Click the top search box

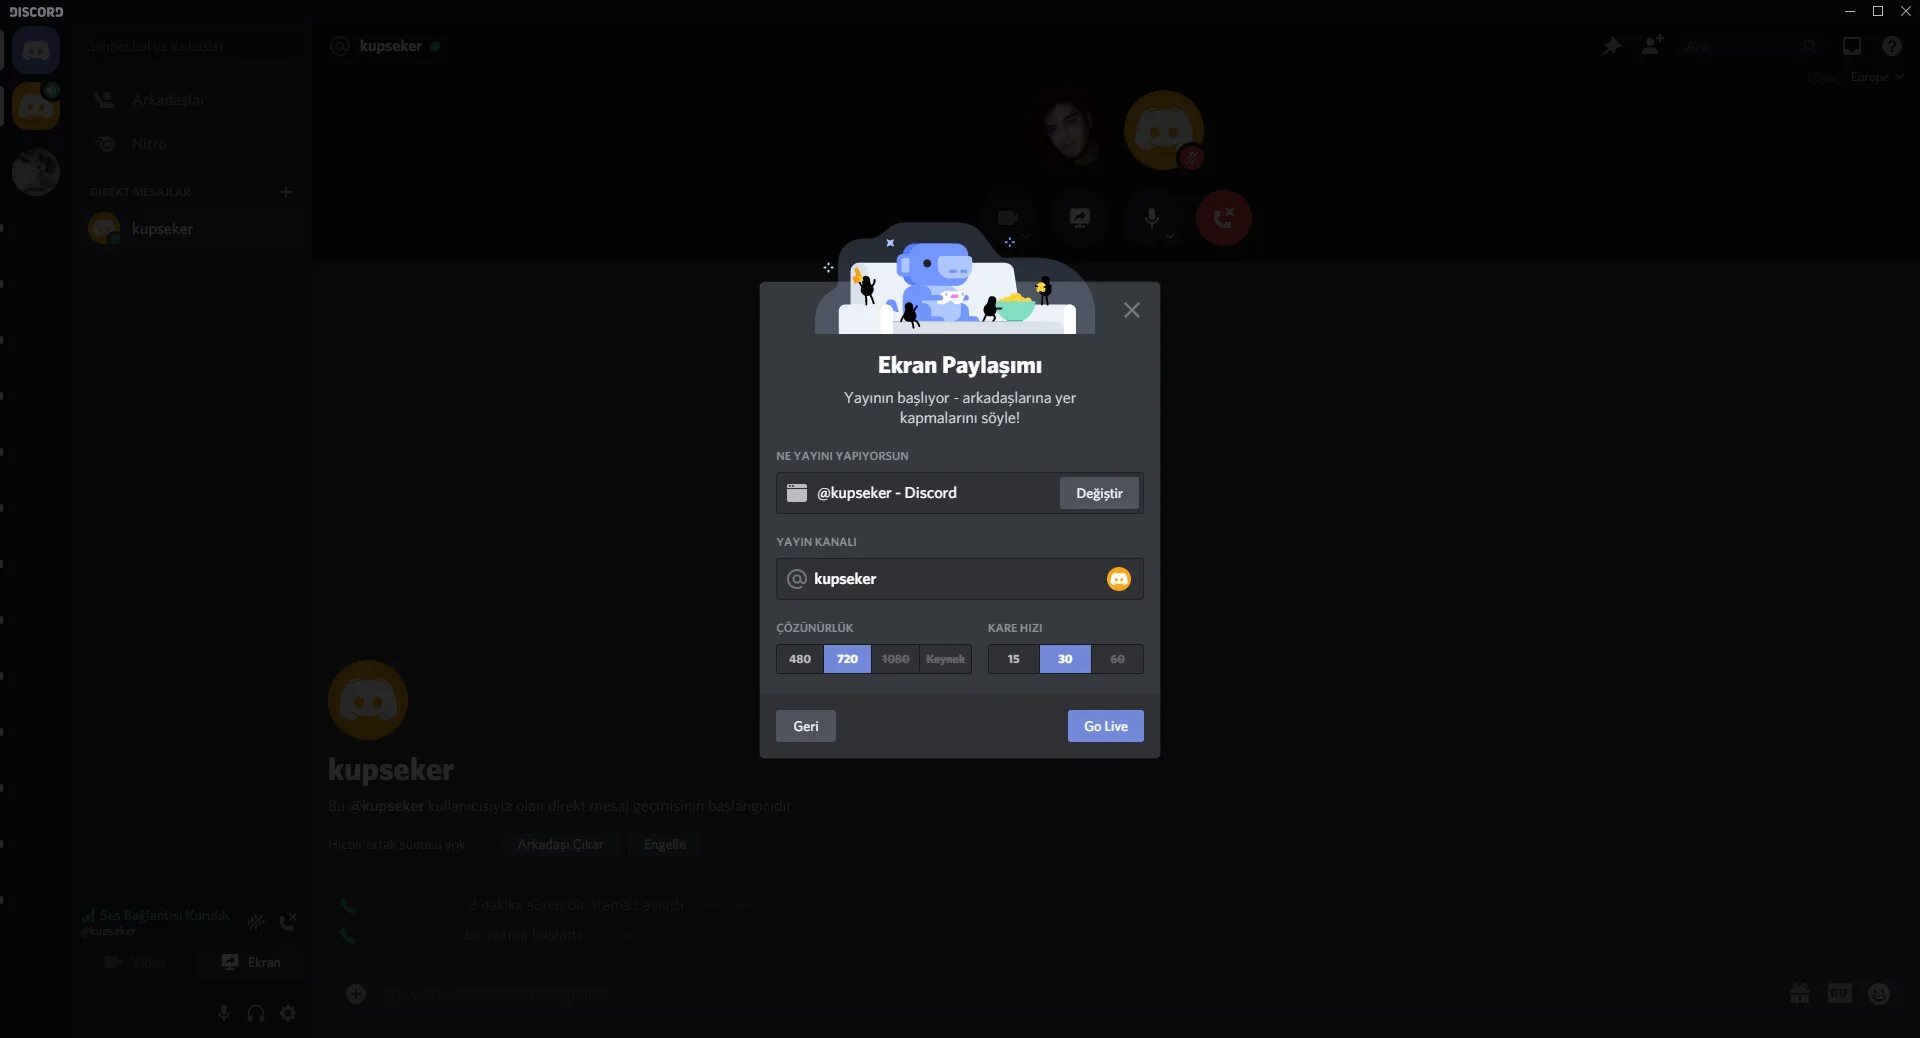[x=1750, y=46]
